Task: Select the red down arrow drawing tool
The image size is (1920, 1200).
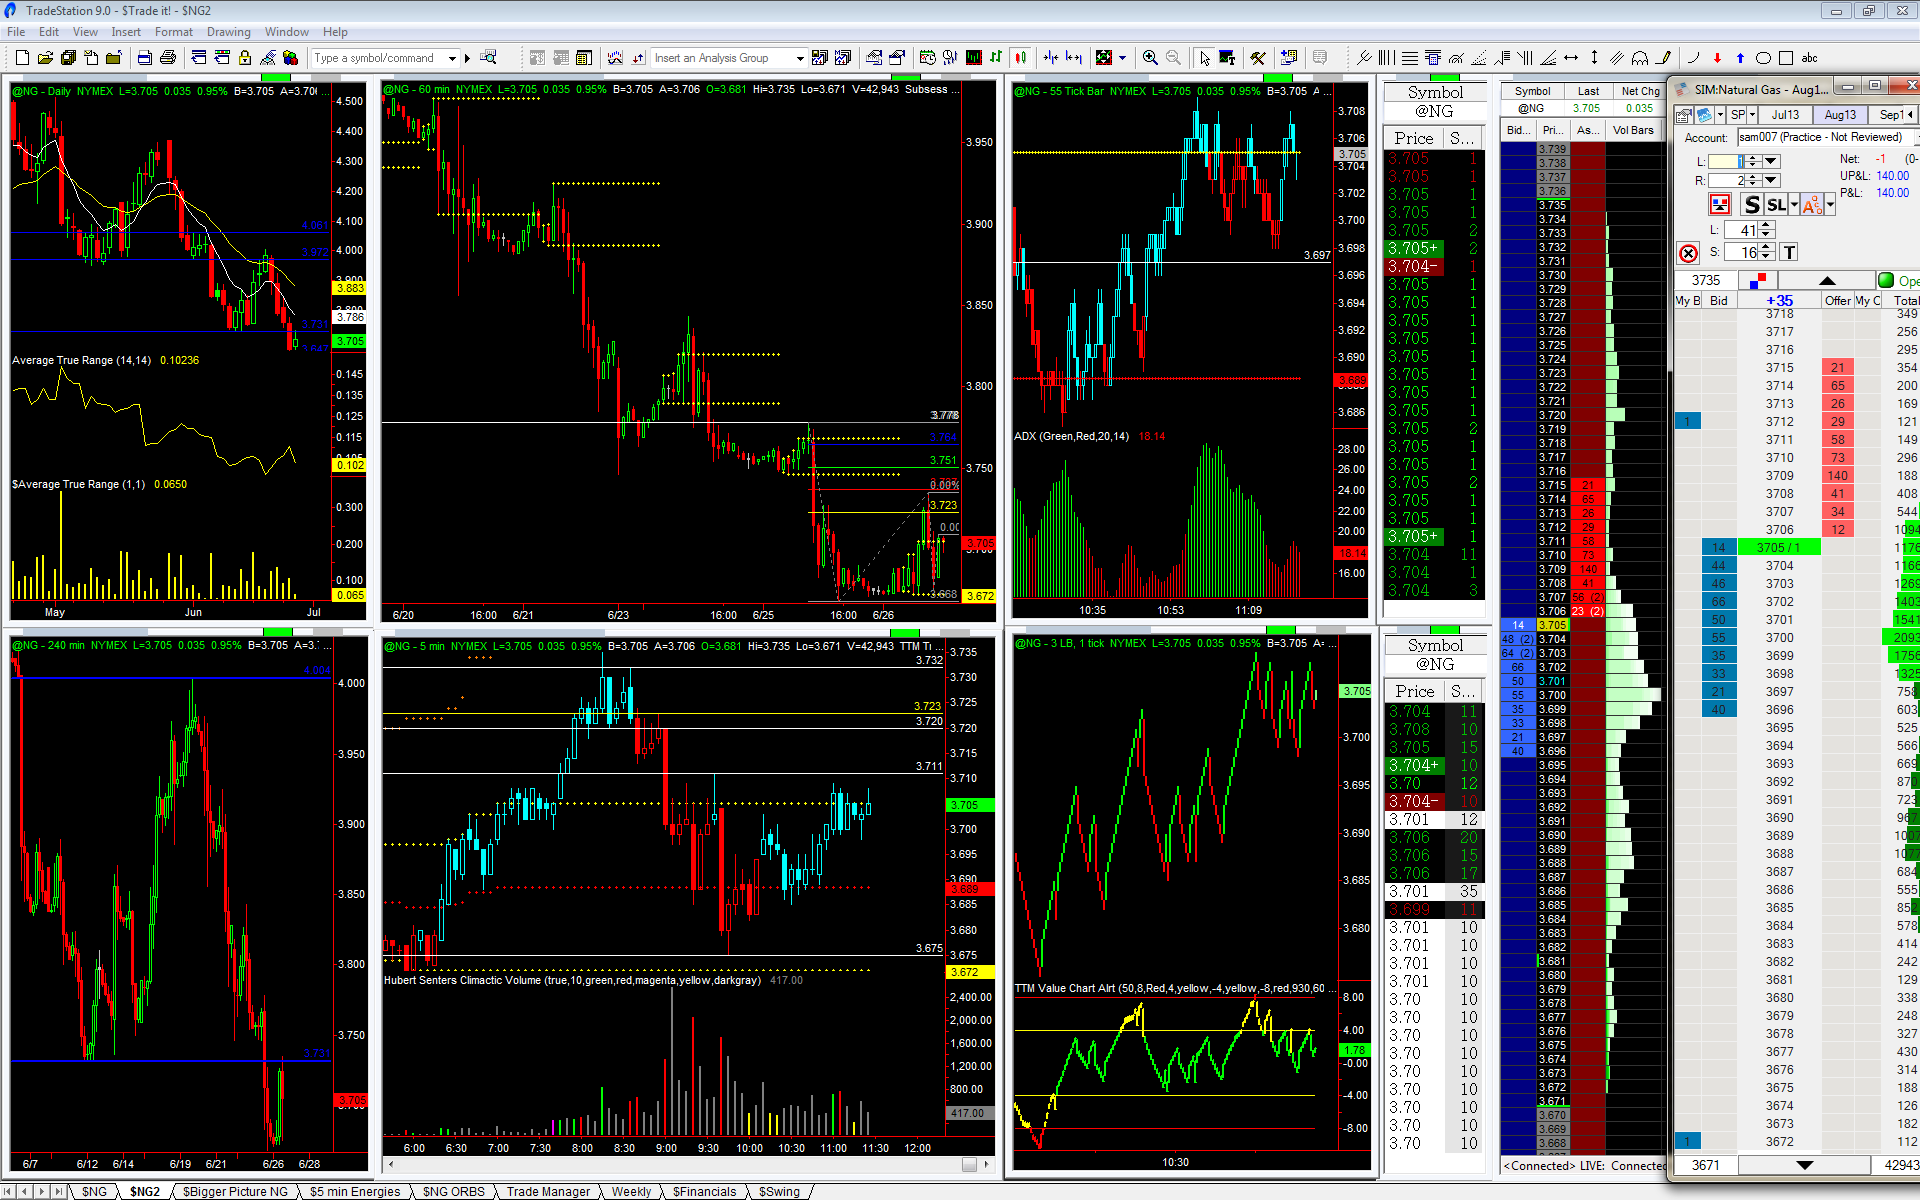Action: [x=1717, y=58]
